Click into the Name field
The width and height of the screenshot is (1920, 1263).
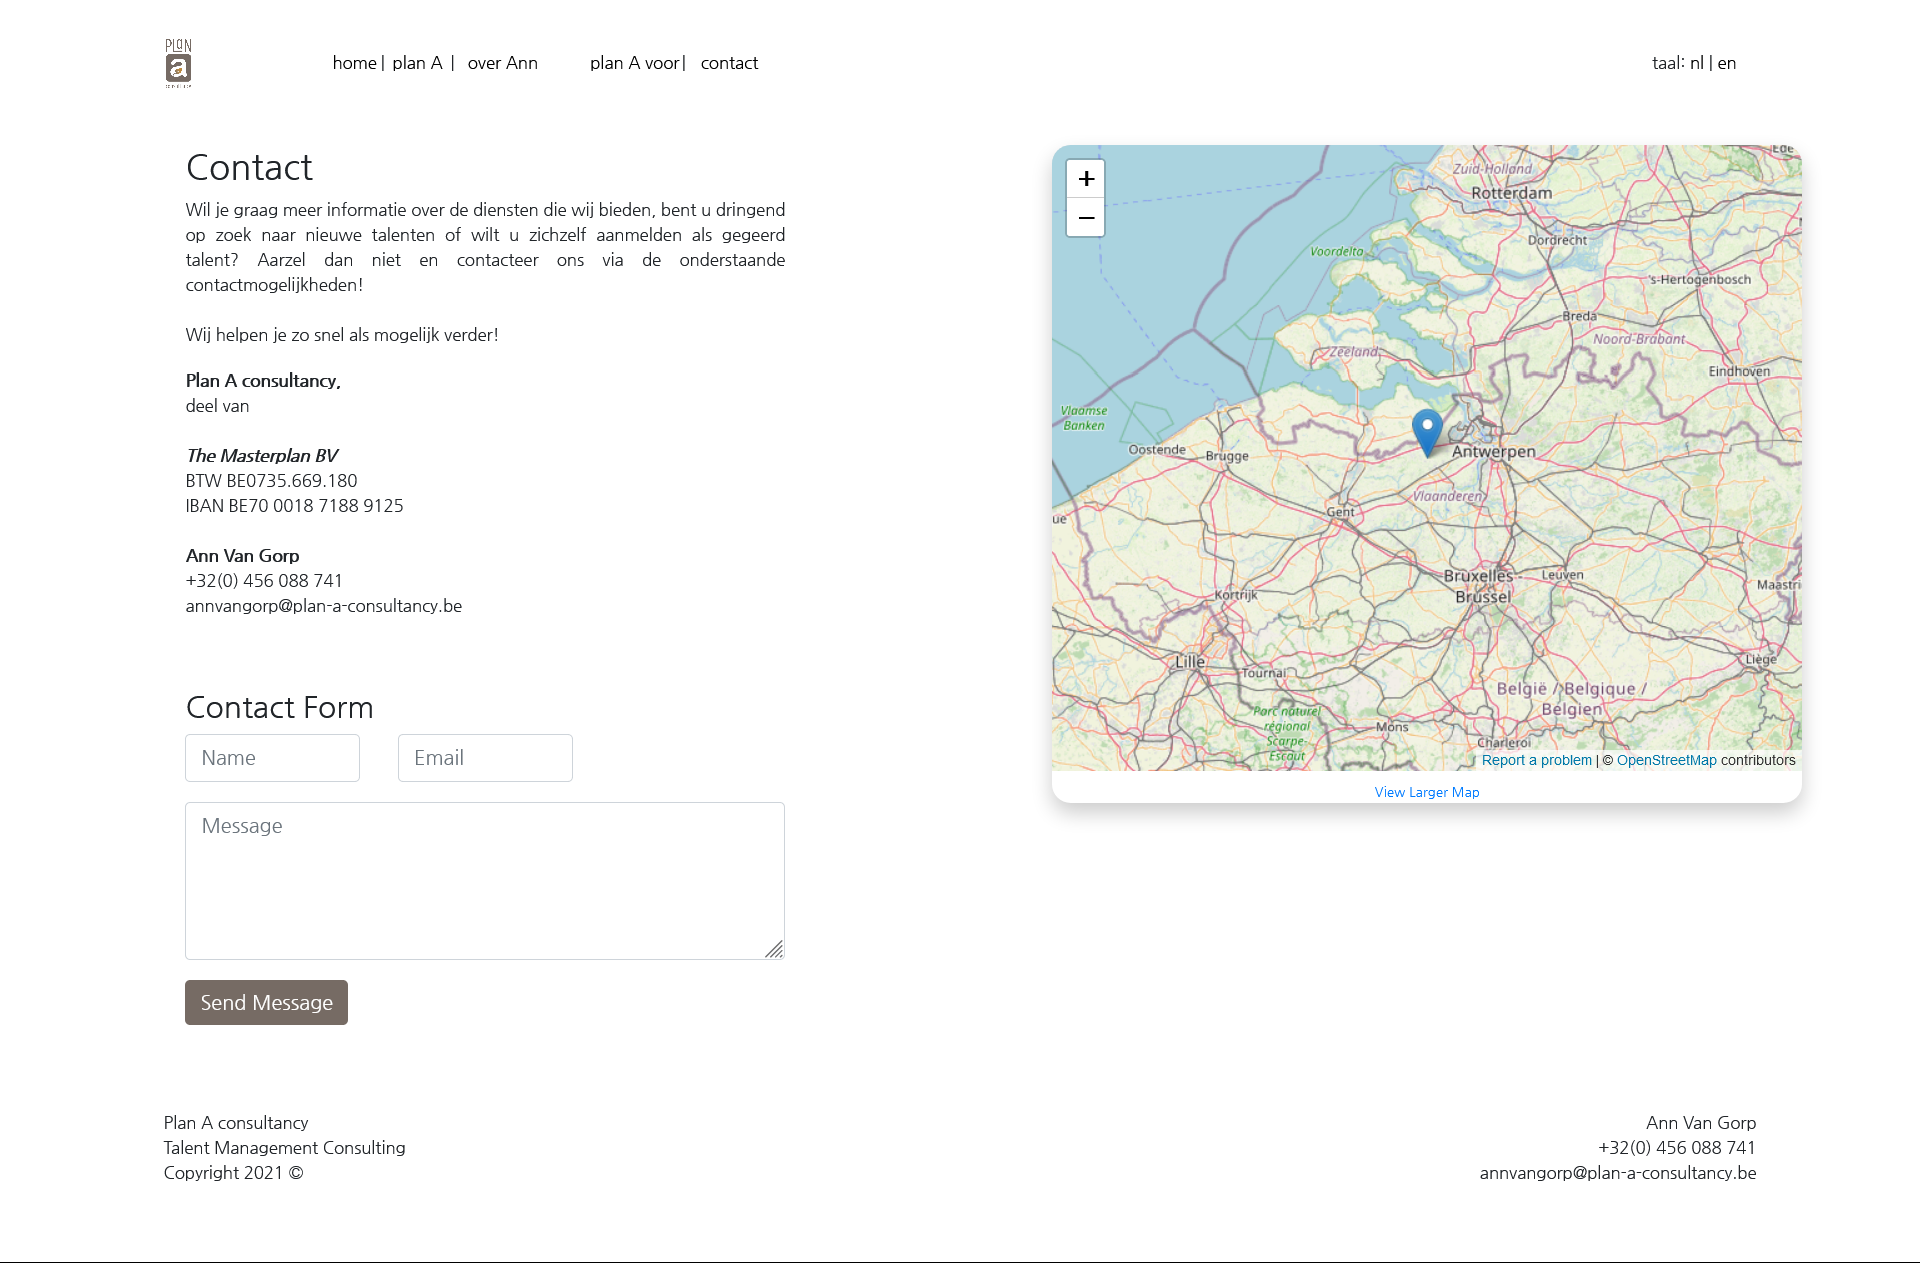(x=272, y=758)
